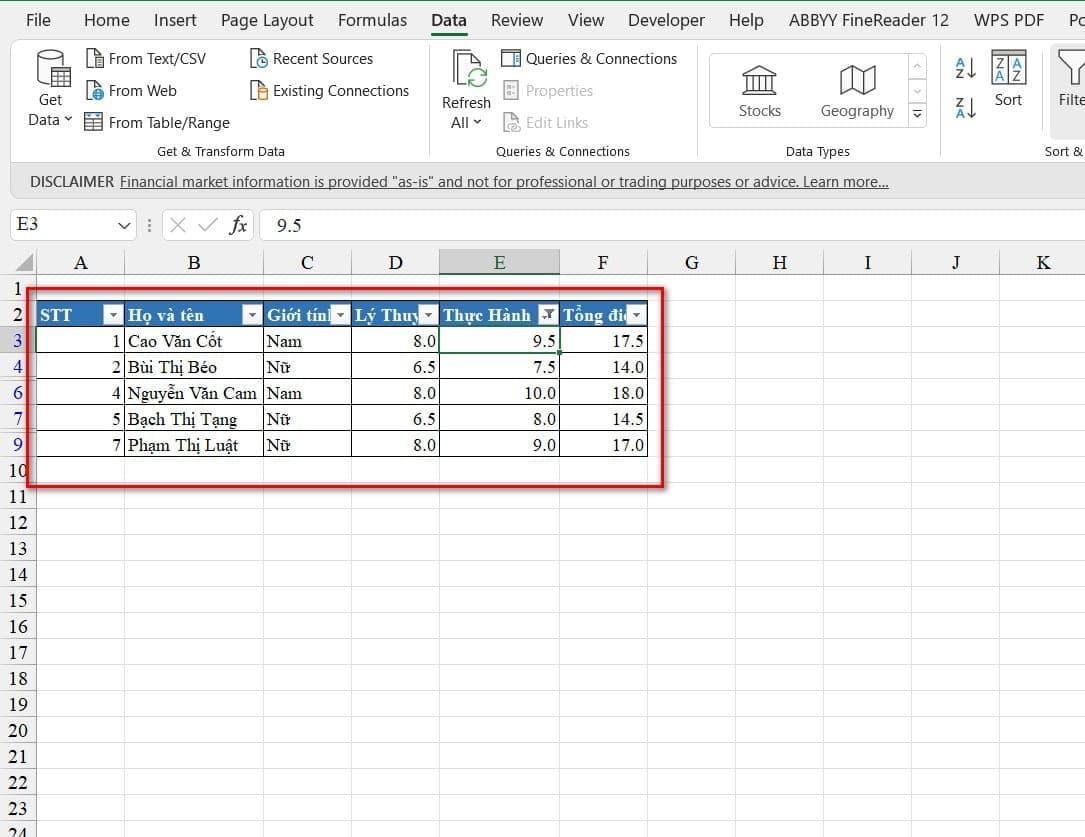Screen dimensions: 1085x837
Task: Sort A to Z ascending
Action: 966,68
